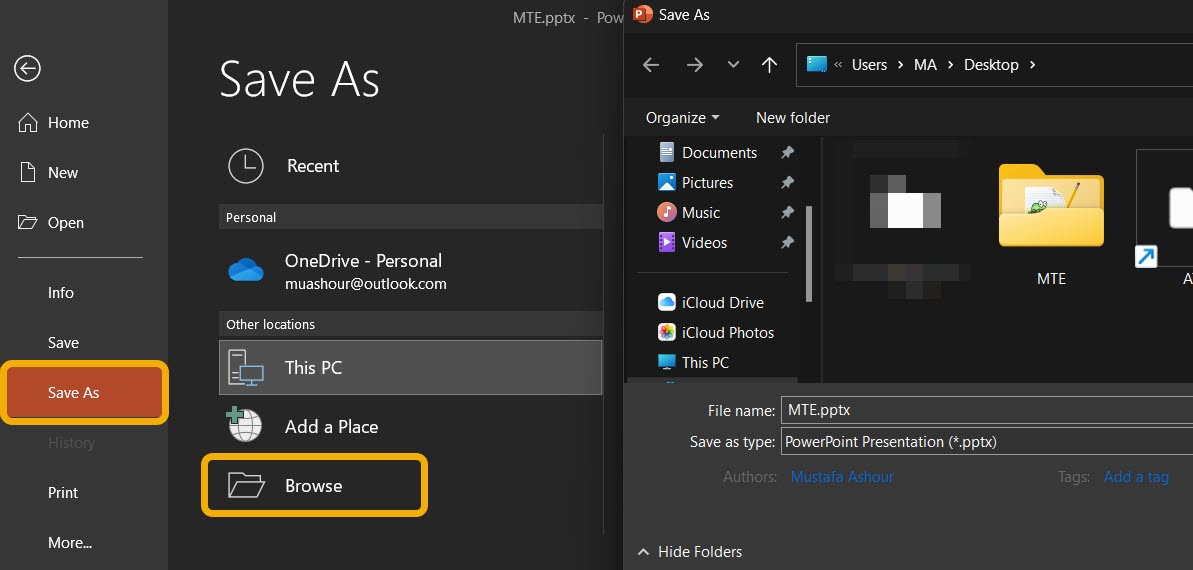Open Videos in the navigation pane

705,243
